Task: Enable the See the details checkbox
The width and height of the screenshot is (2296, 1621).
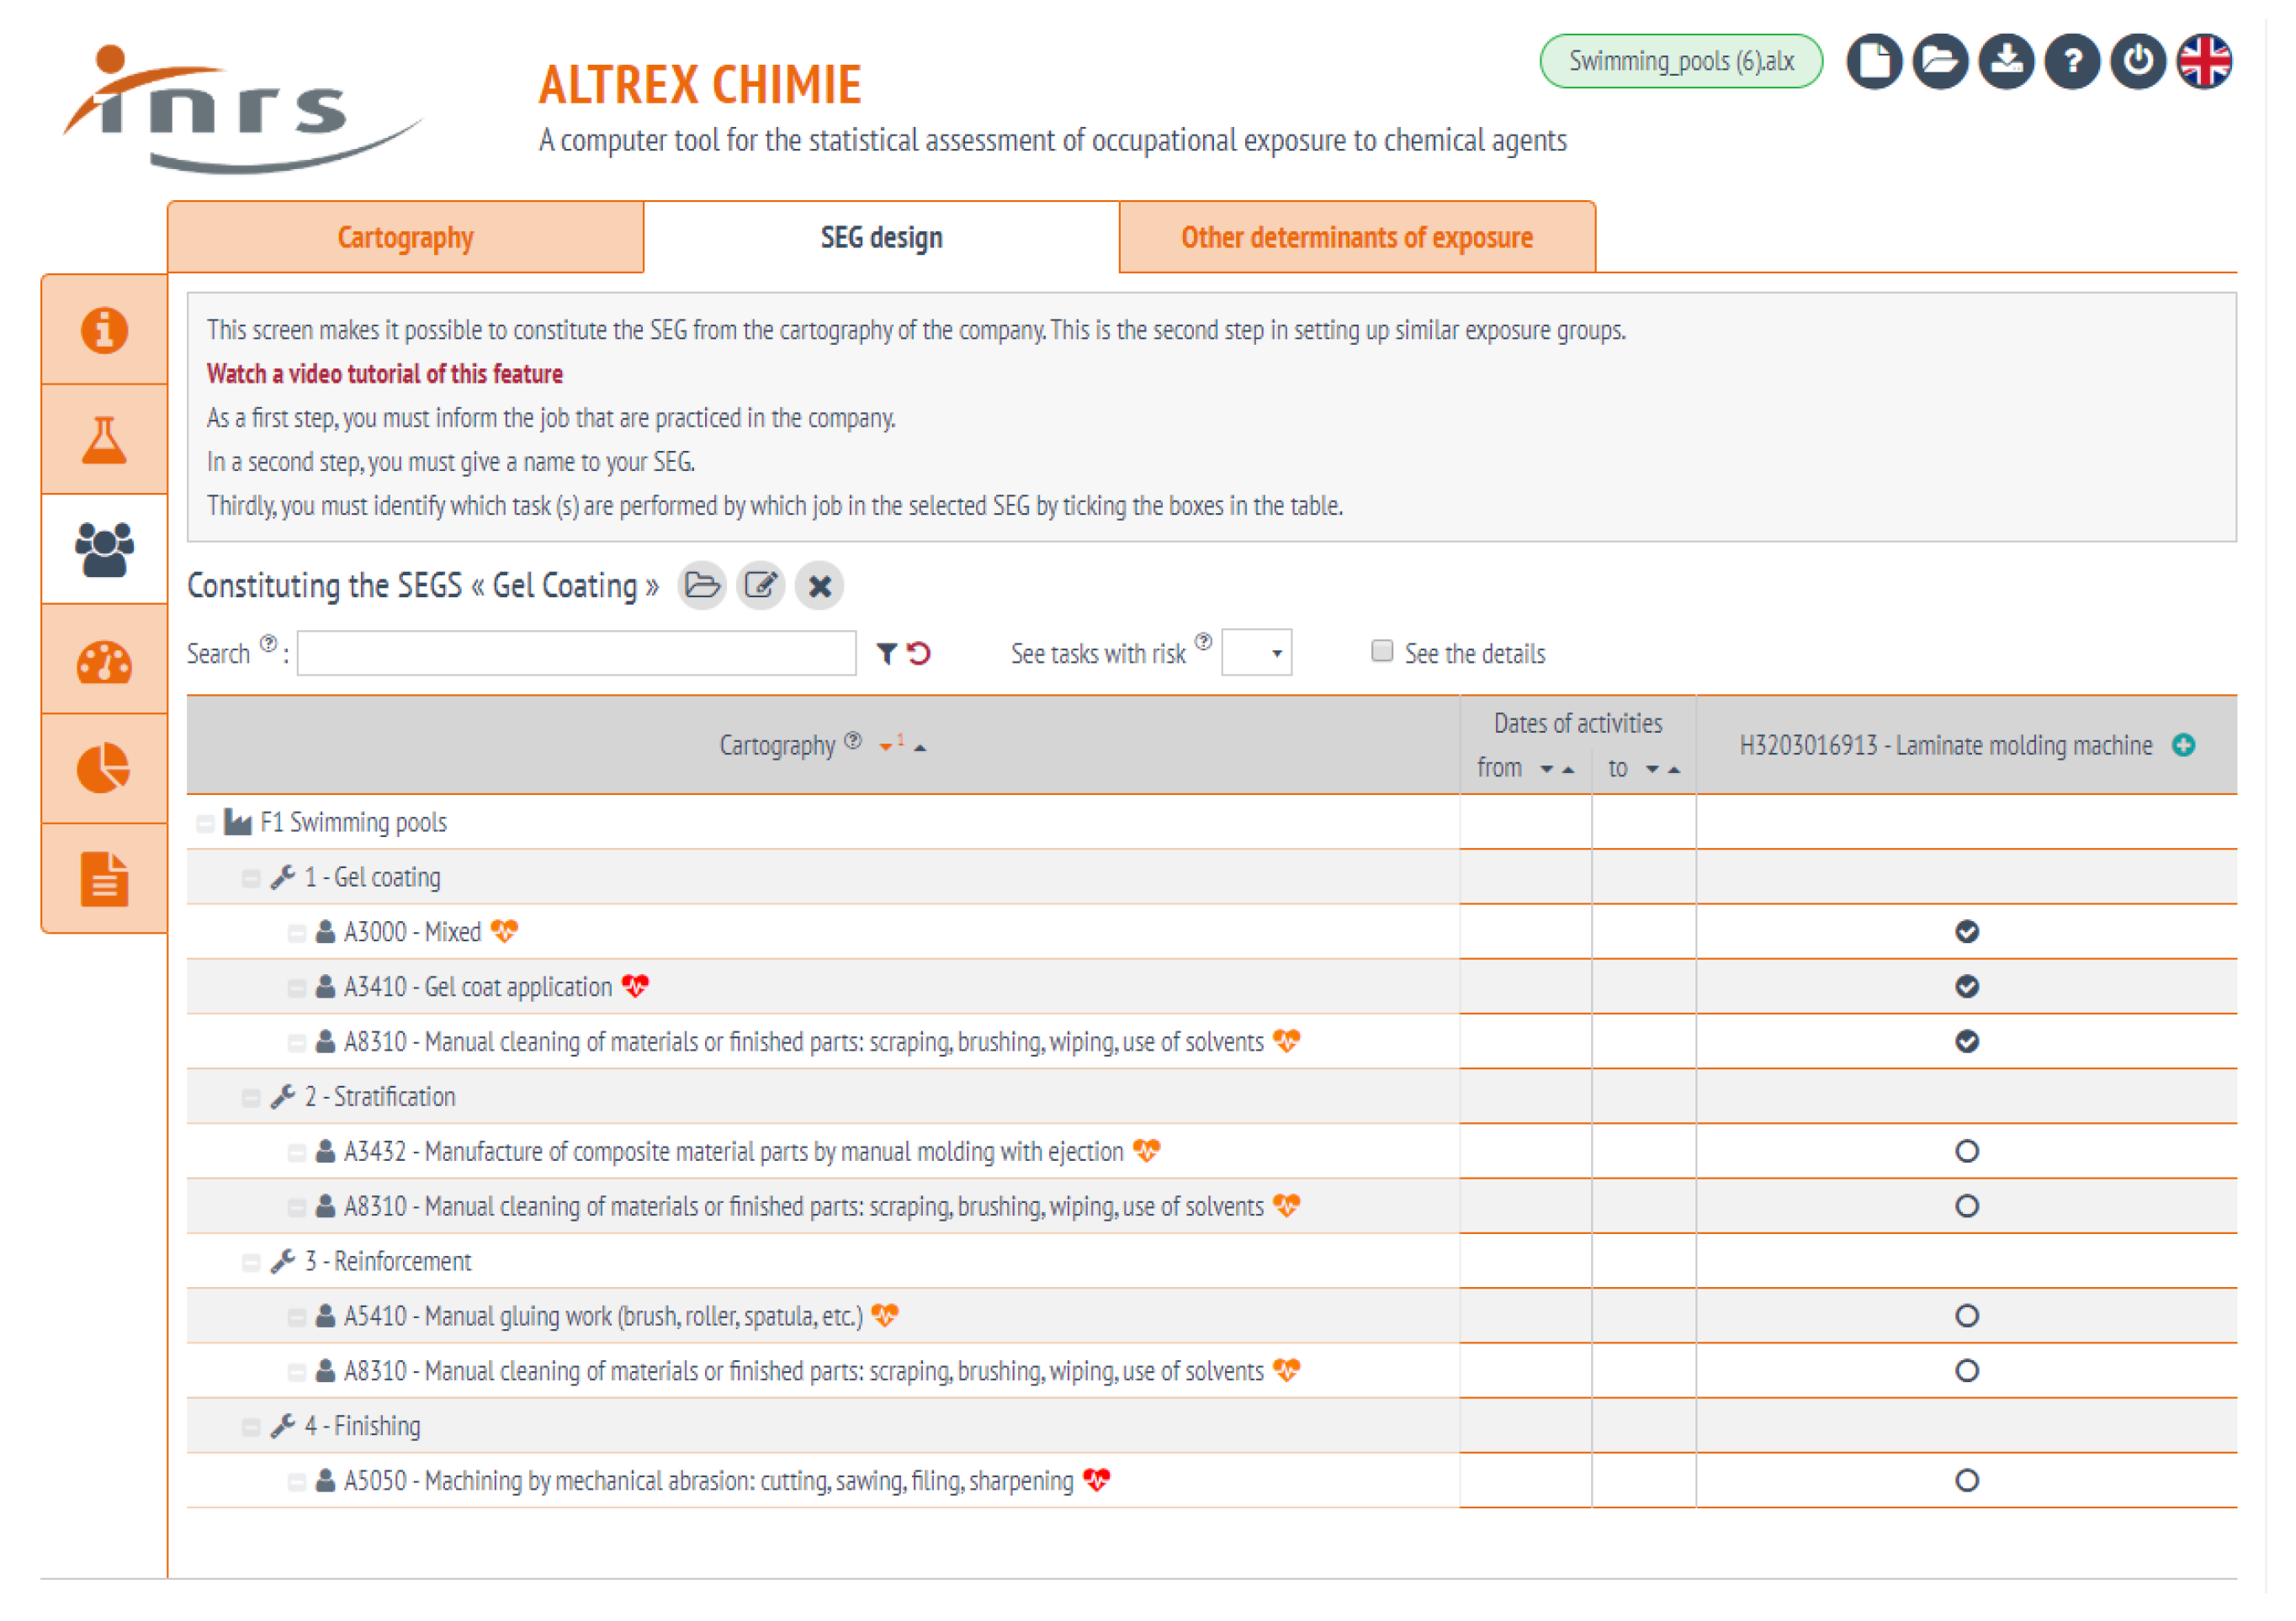Action: pyautogui.click(x=1382, y=652)
